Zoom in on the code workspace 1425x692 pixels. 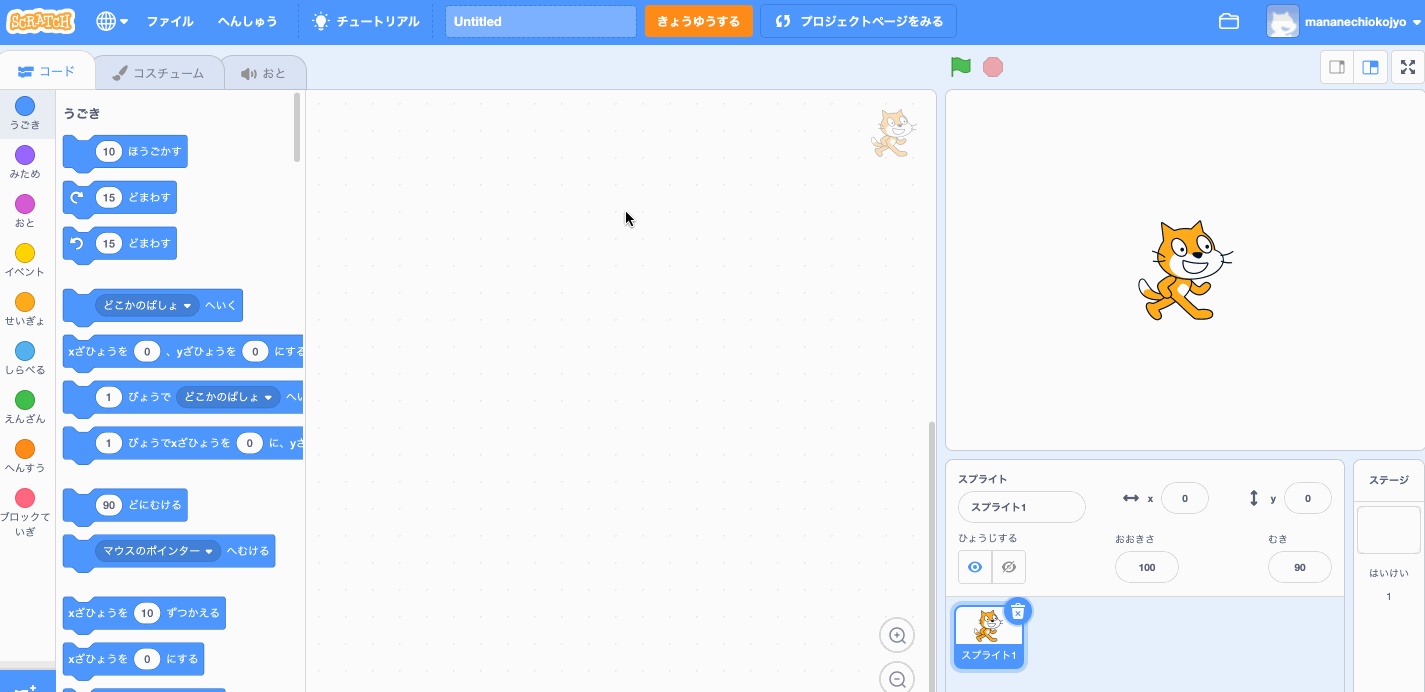tap(897, 636)
